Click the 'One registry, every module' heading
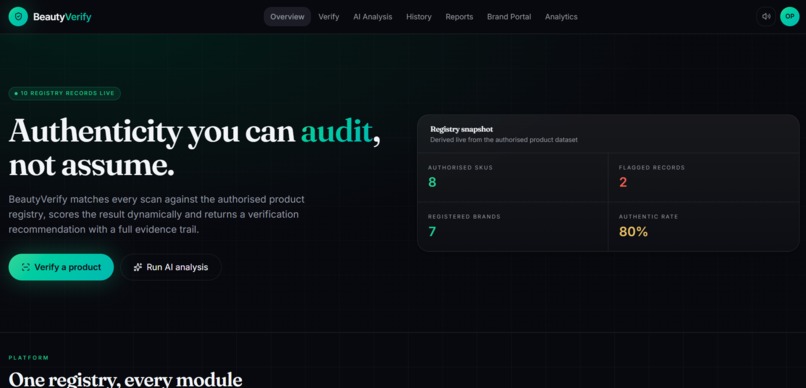 [x=125, y=380]
